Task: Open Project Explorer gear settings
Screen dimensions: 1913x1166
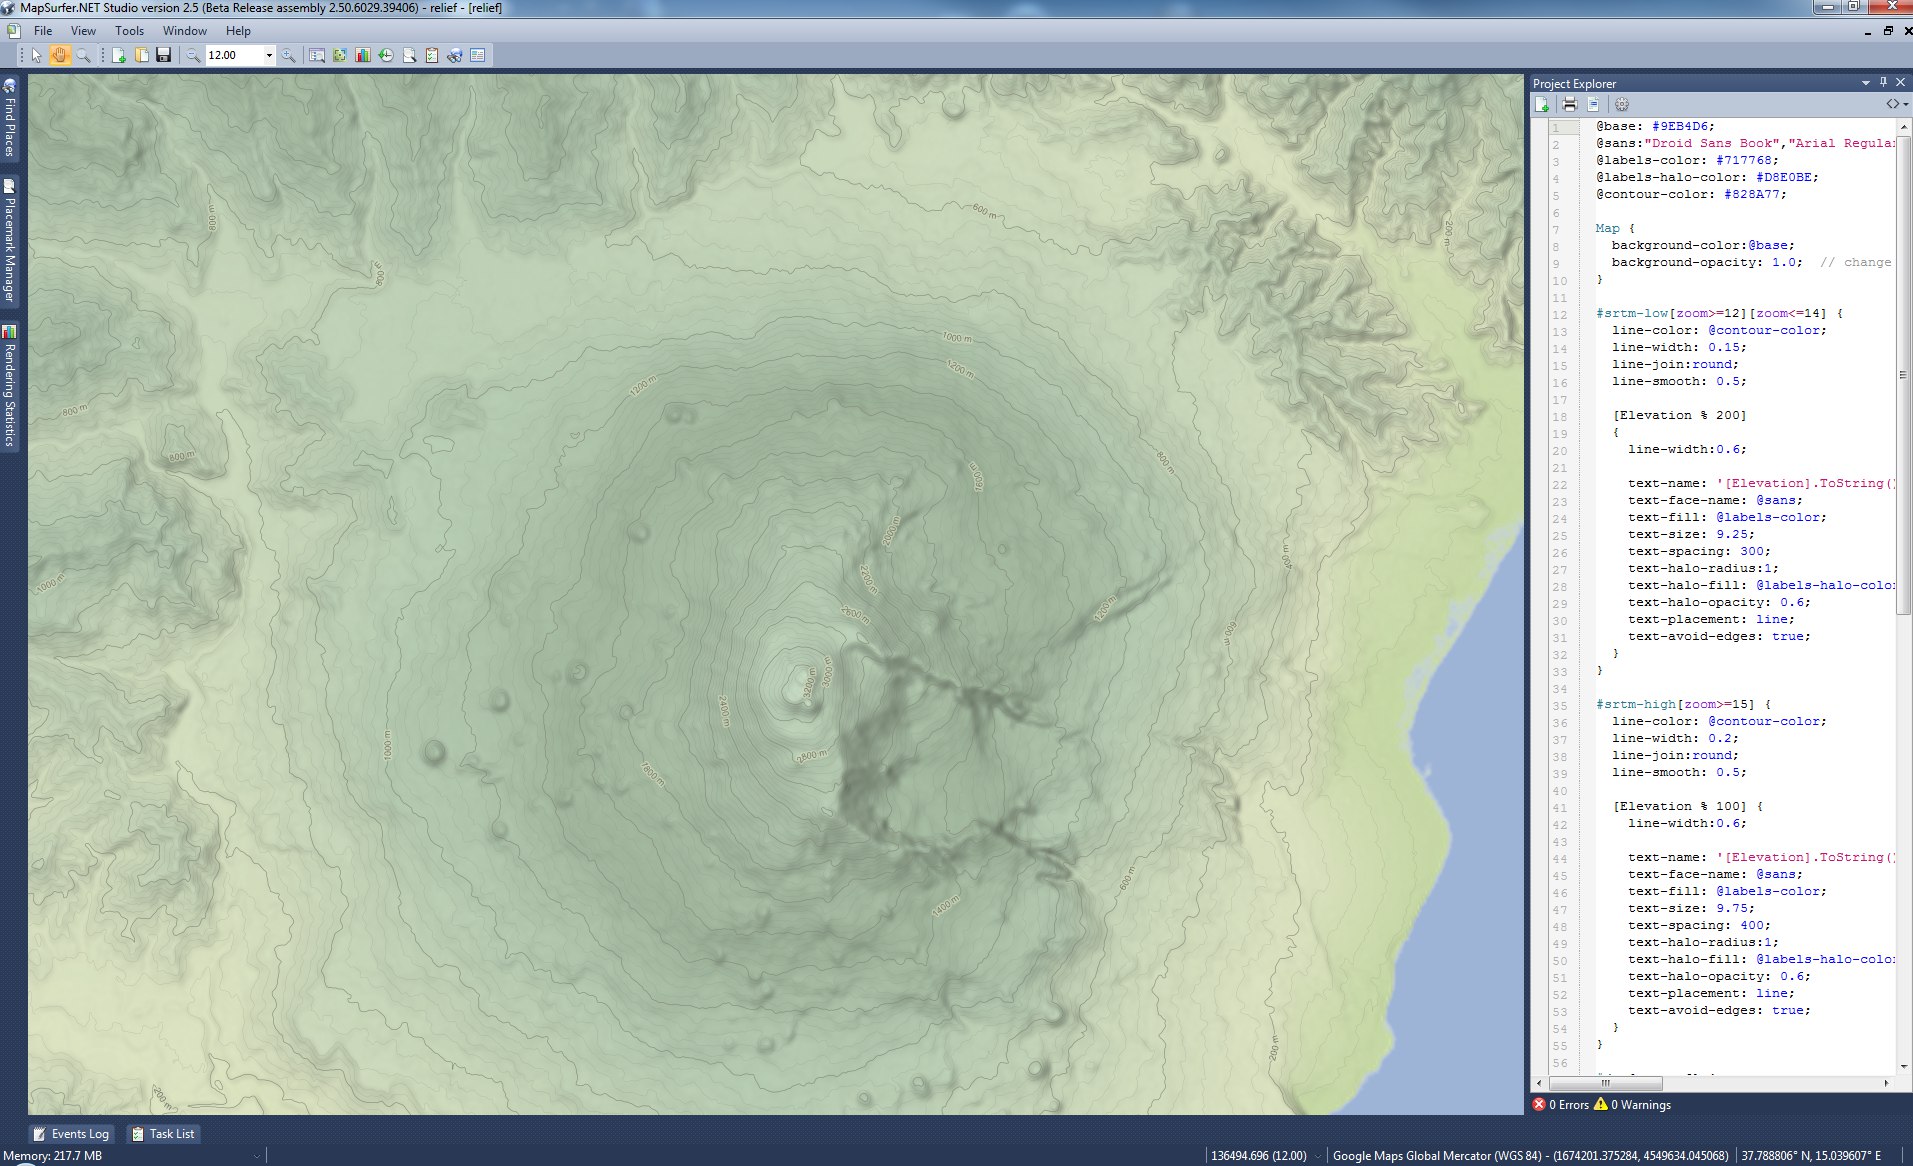Action: point(1622,104)
